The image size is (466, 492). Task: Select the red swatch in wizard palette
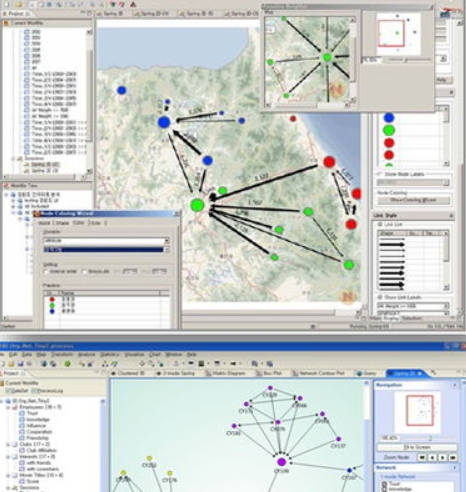[52, 299]
